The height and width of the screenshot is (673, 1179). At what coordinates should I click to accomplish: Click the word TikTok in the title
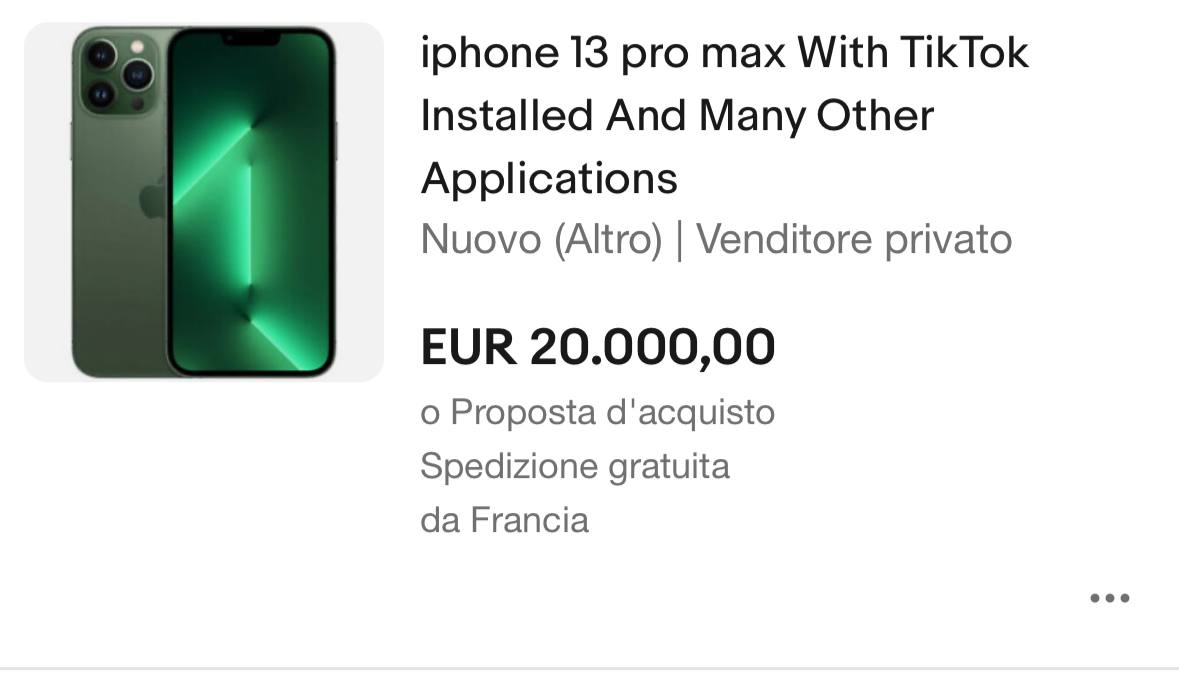point(964,53)
